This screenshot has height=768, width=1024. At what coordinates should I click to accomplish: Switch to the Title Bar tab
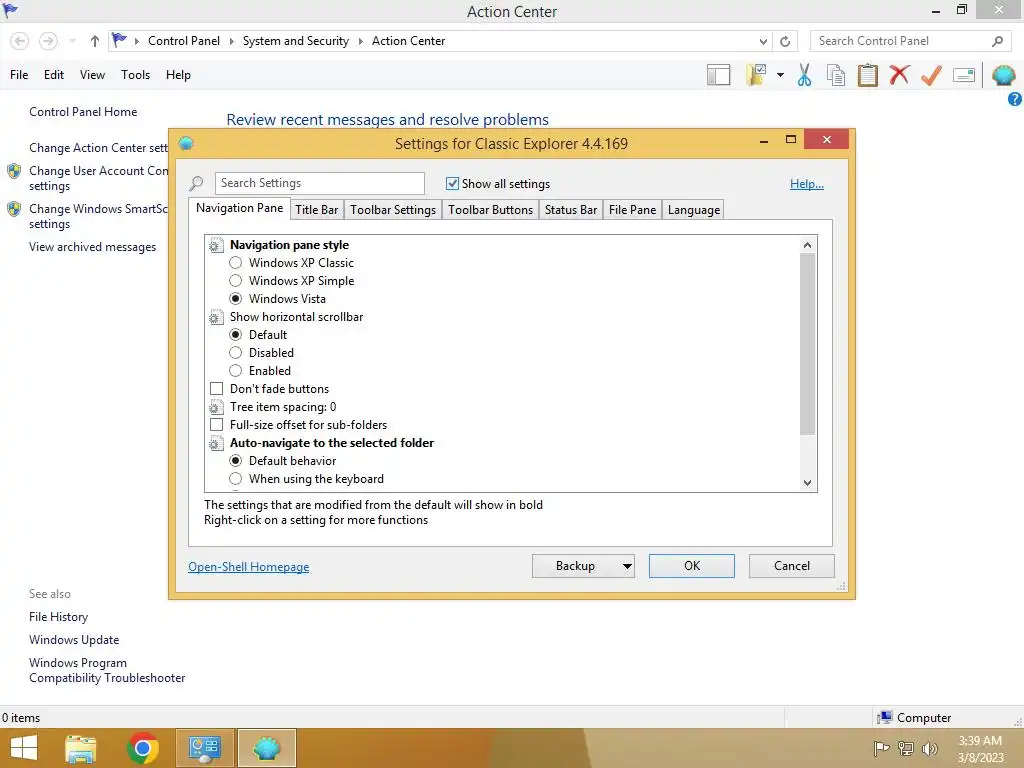316,210
